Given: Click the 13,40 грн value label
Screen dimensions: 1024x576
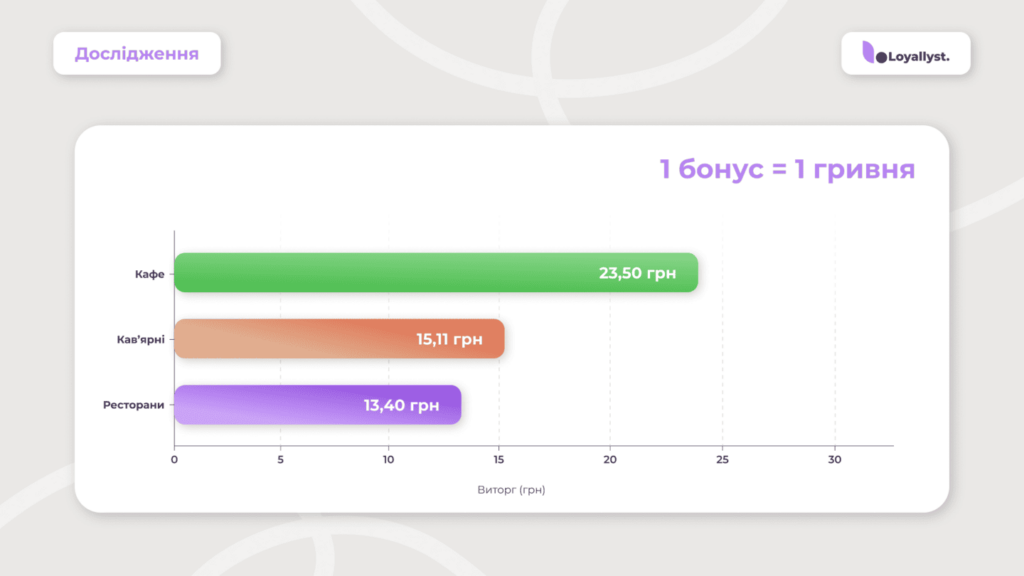Looking at the screenshot, I should 401,405.
